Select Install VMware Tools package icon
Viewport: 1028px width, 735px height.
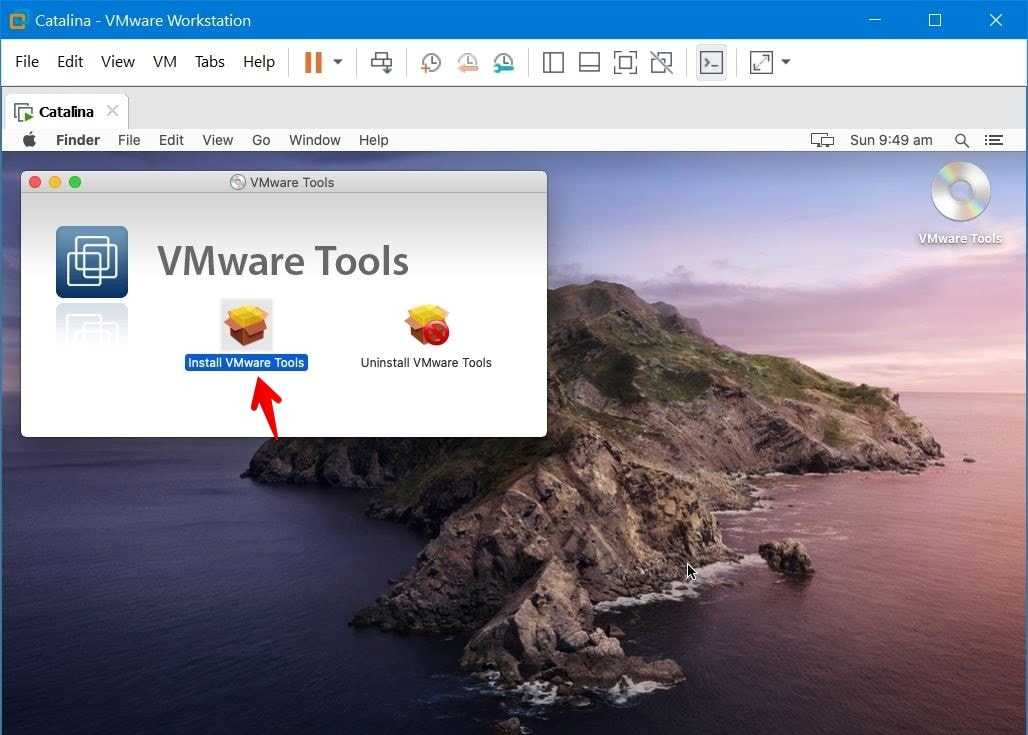pos(247,324)
